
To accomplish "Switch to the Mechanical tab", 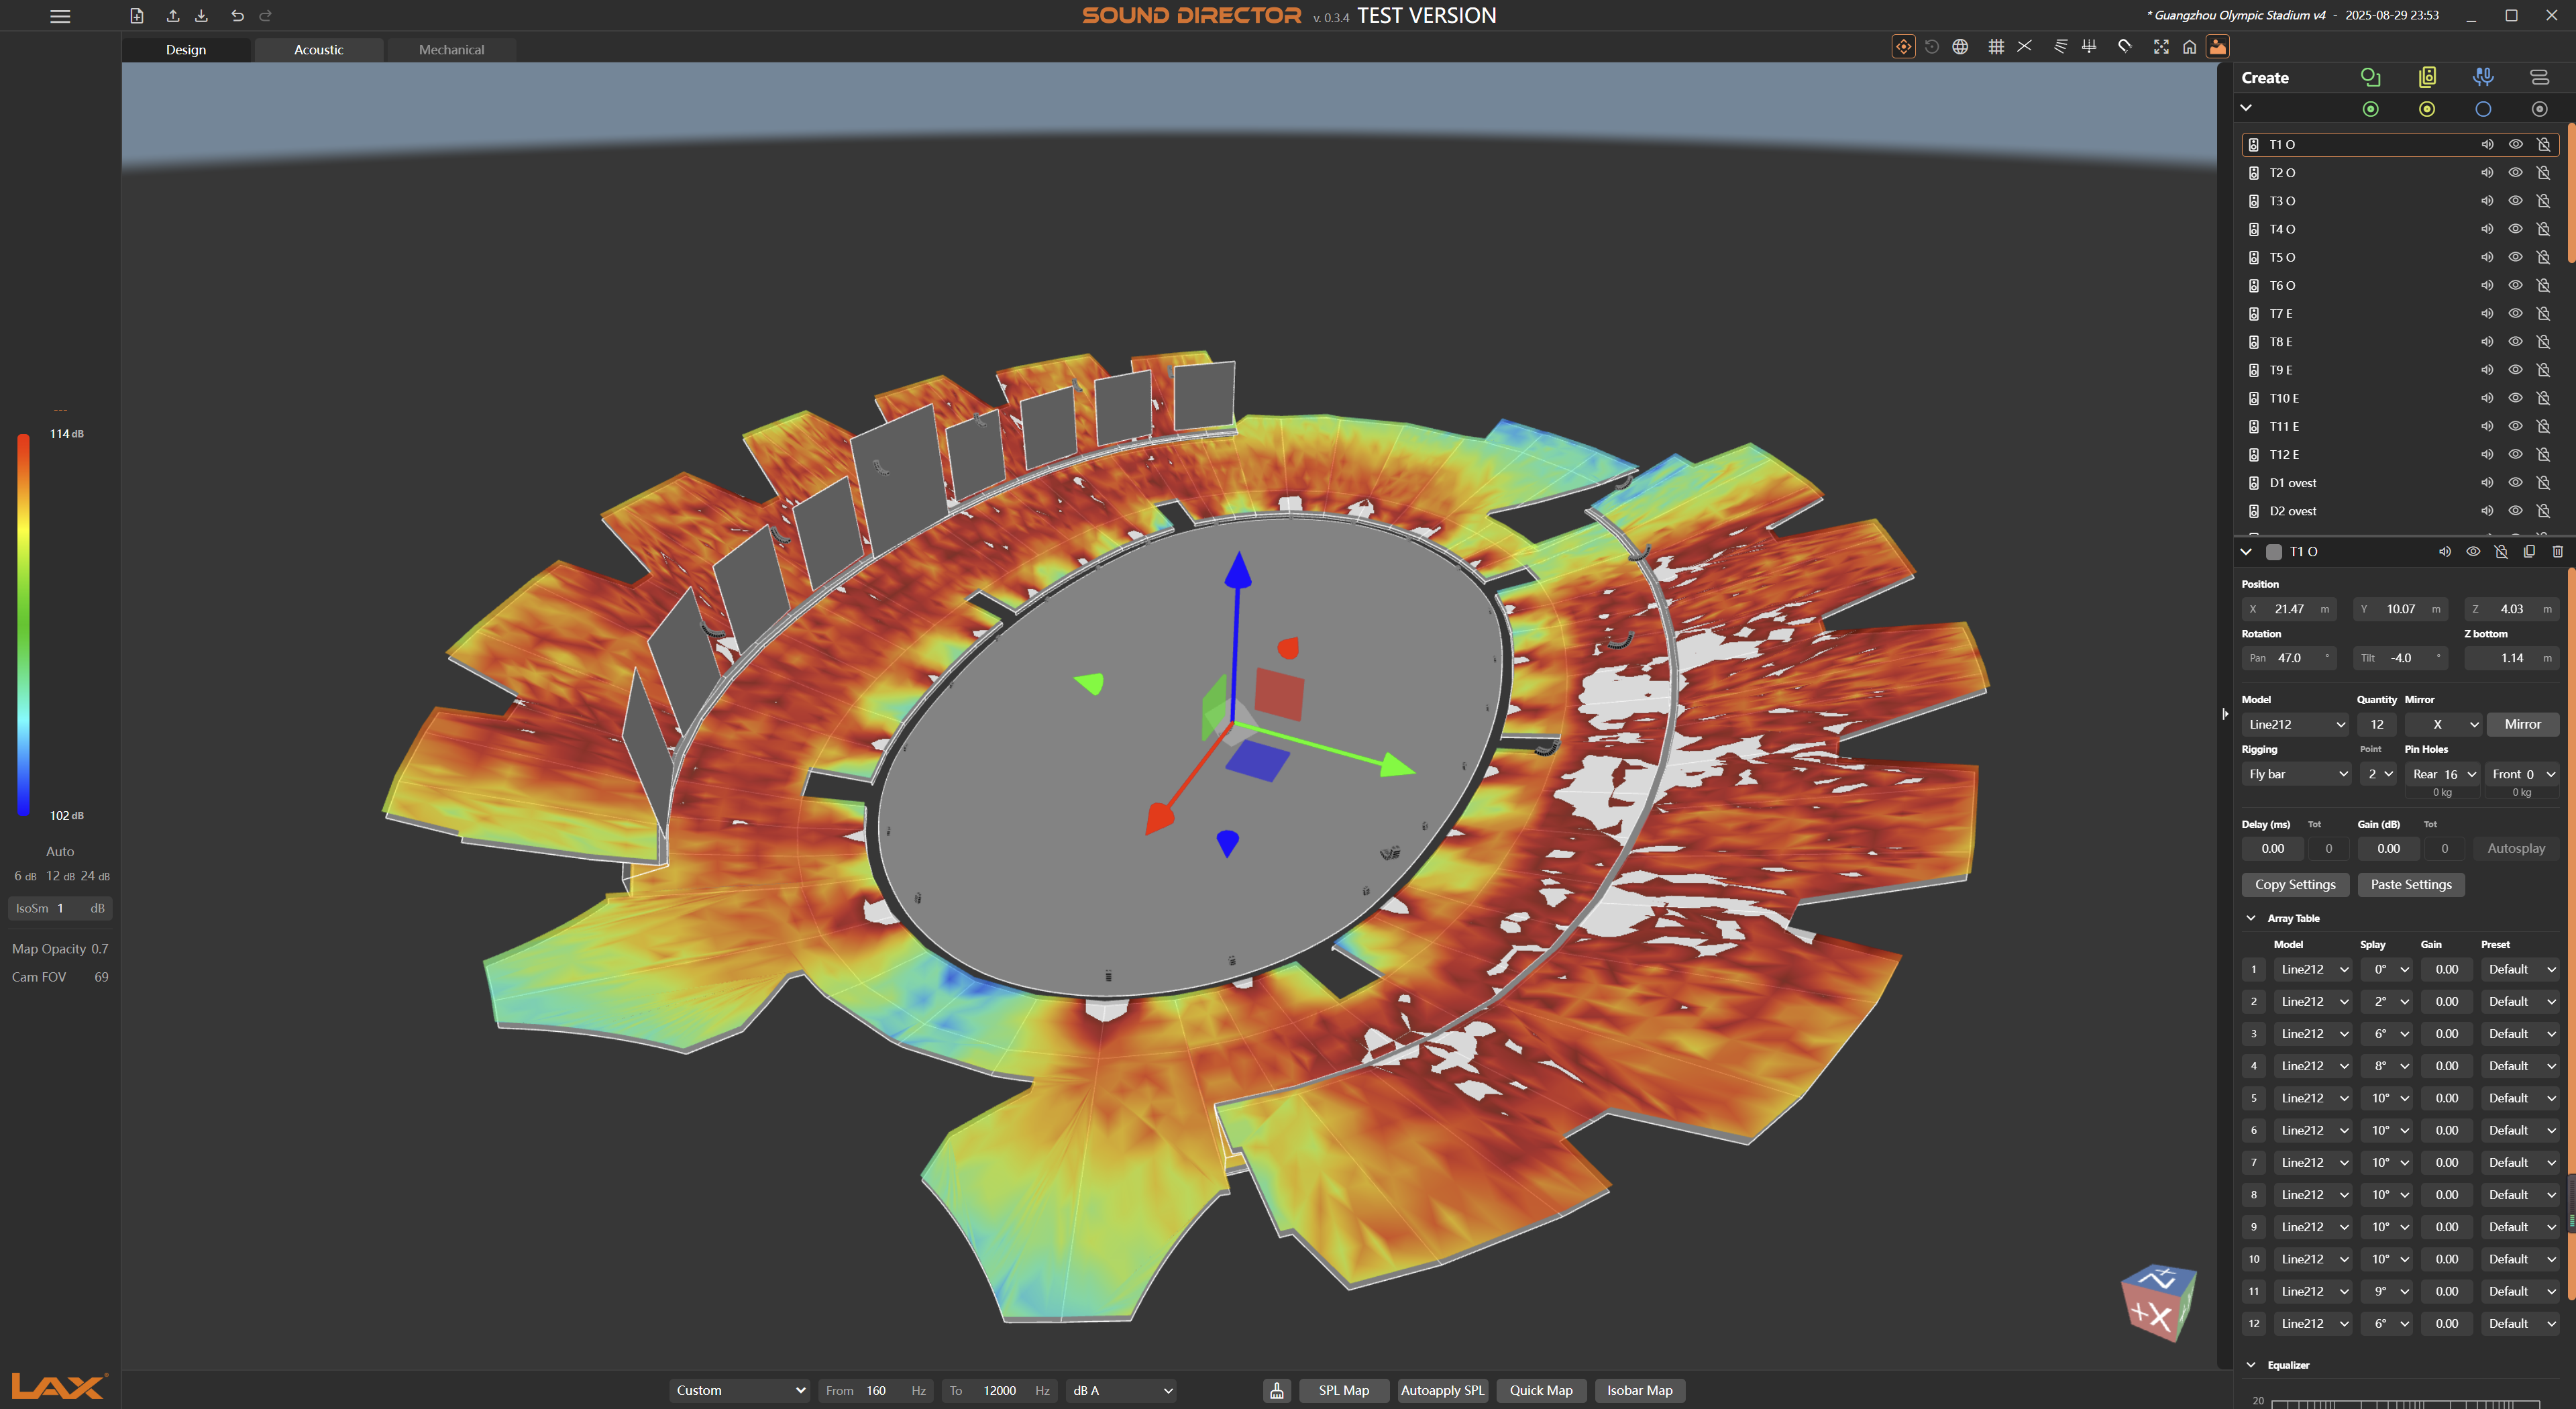I will coord(451,49).
